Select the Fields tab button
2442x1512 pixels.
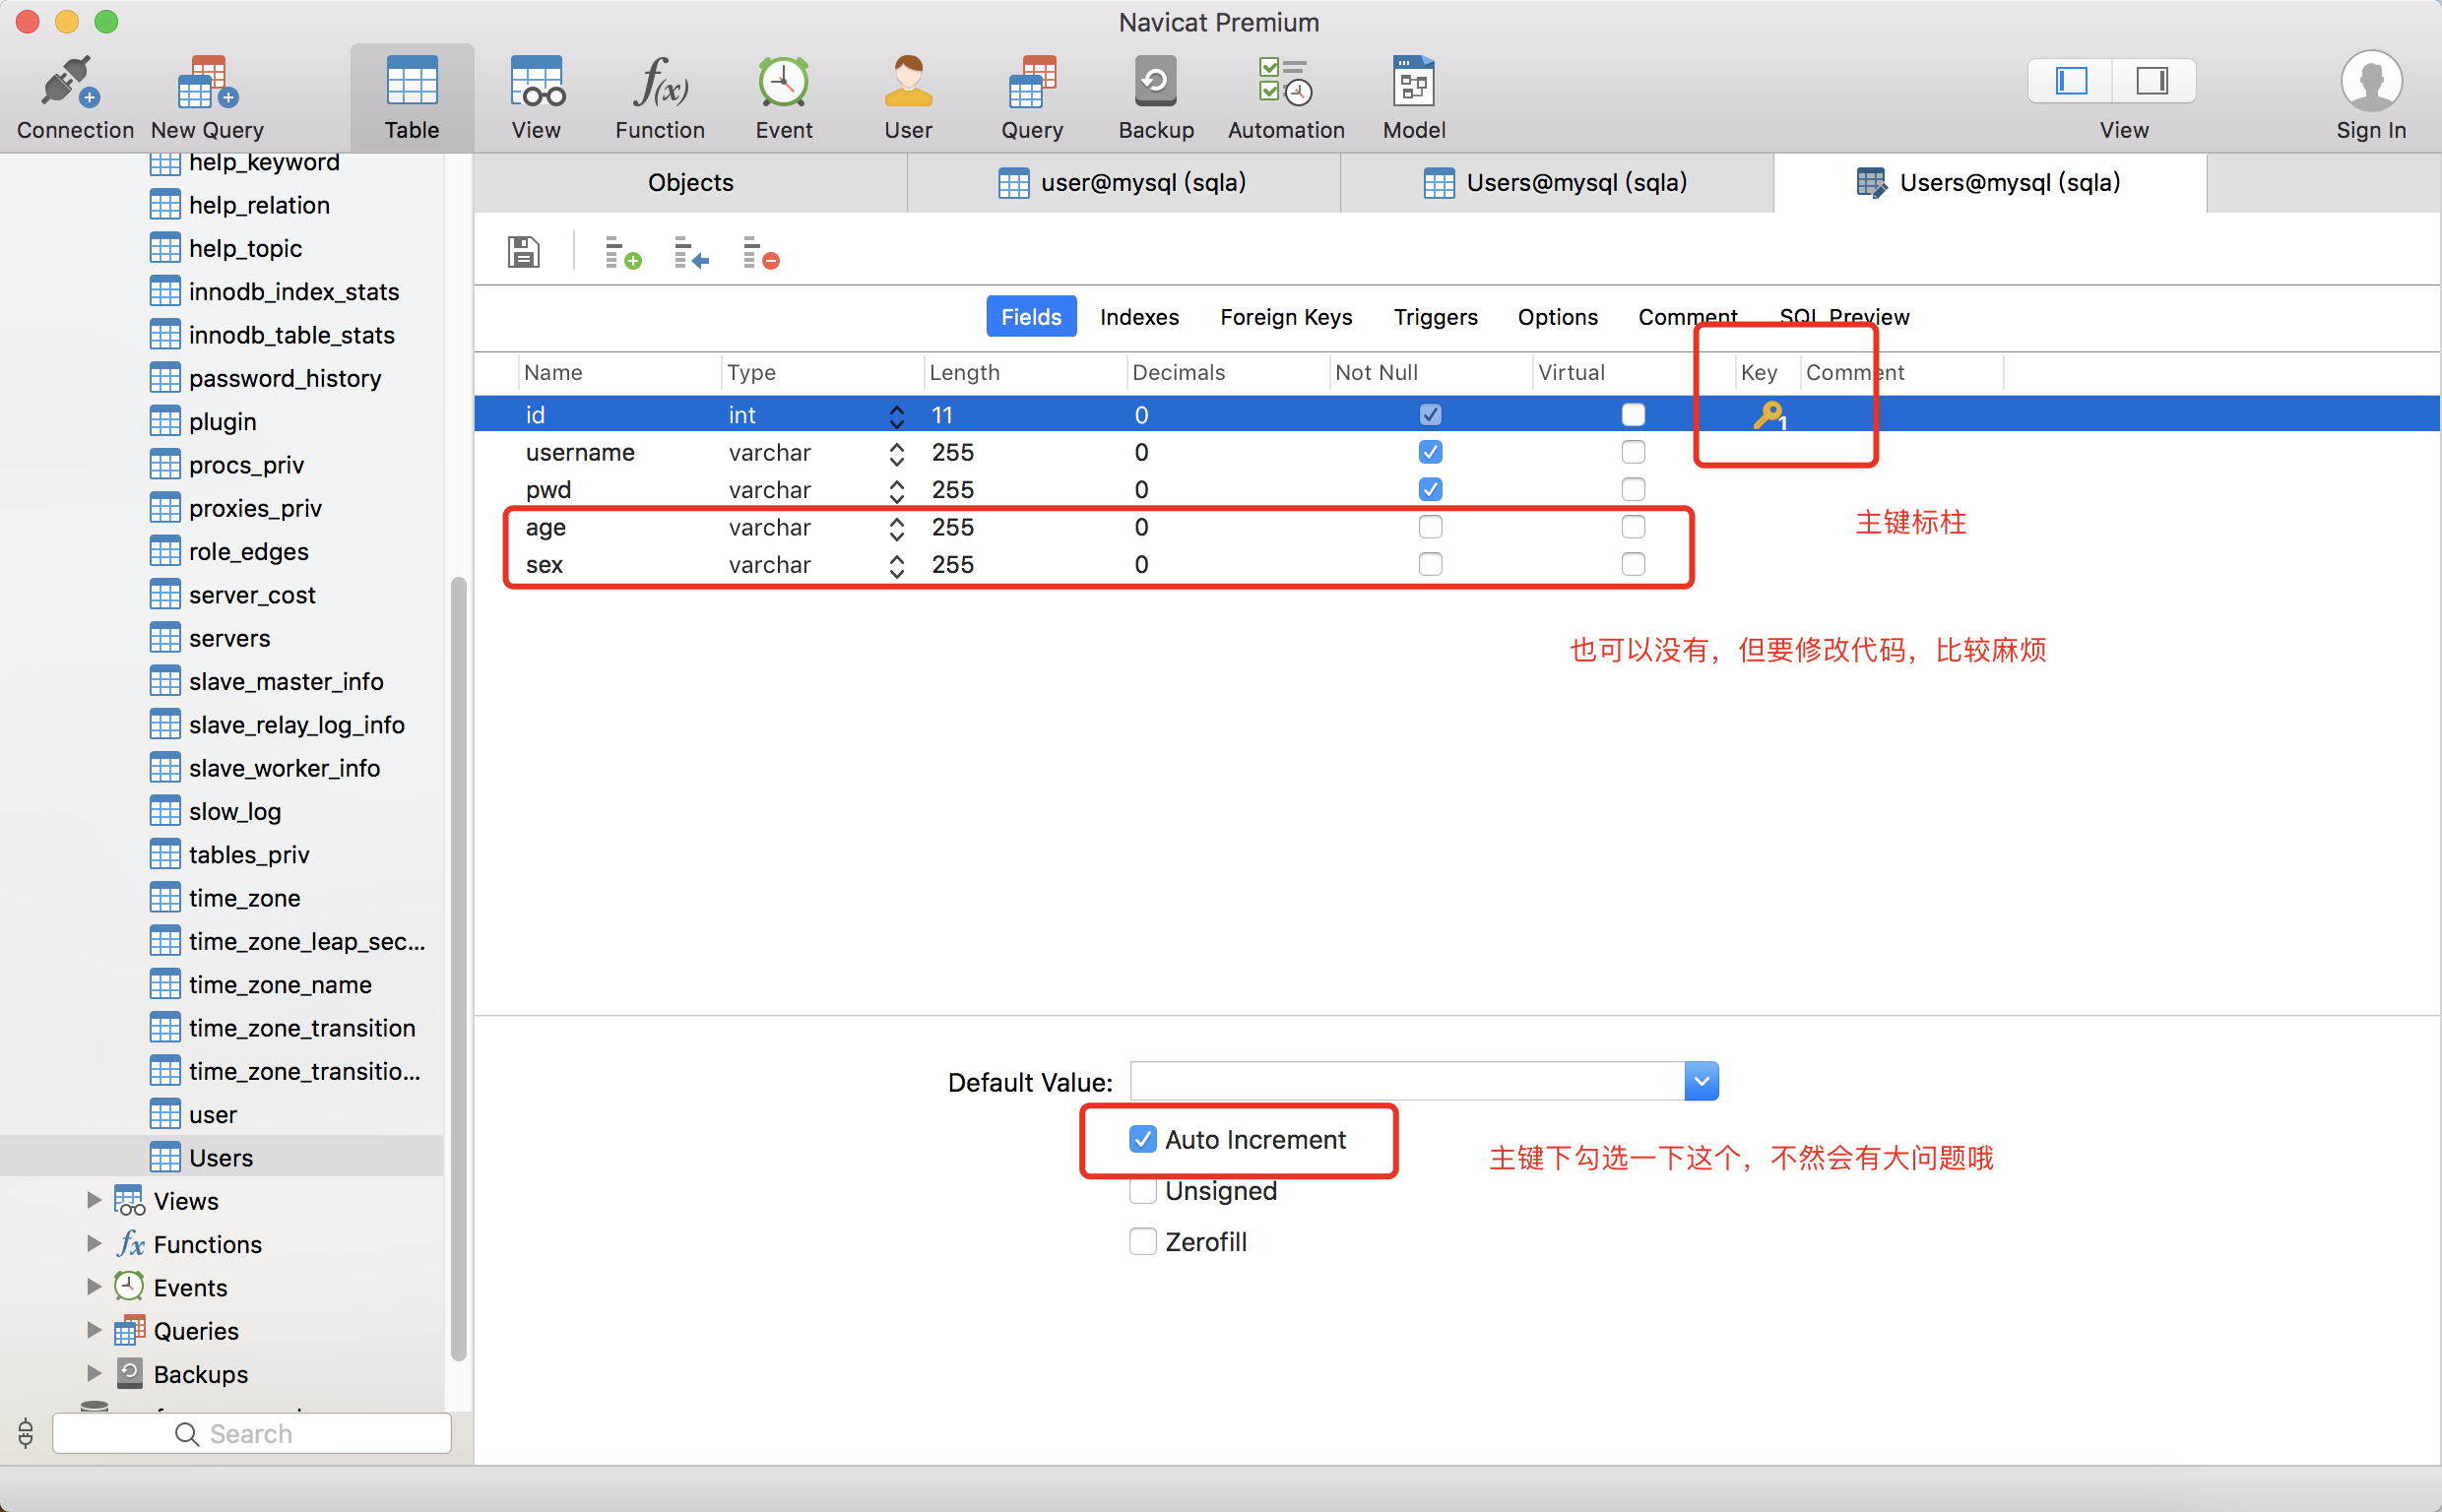(1031, 317)
